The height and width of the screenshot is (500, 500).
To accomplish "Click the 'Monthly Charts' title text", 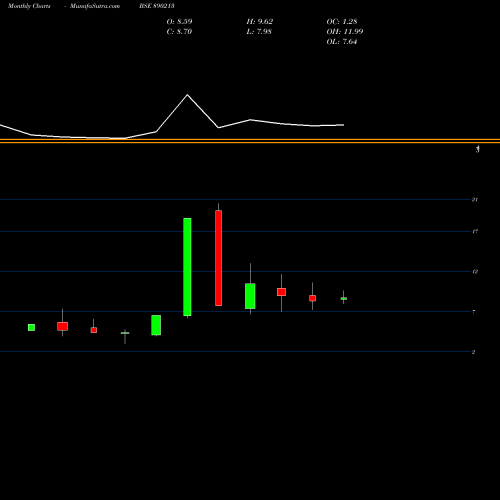I will click(x=29, y=6).
